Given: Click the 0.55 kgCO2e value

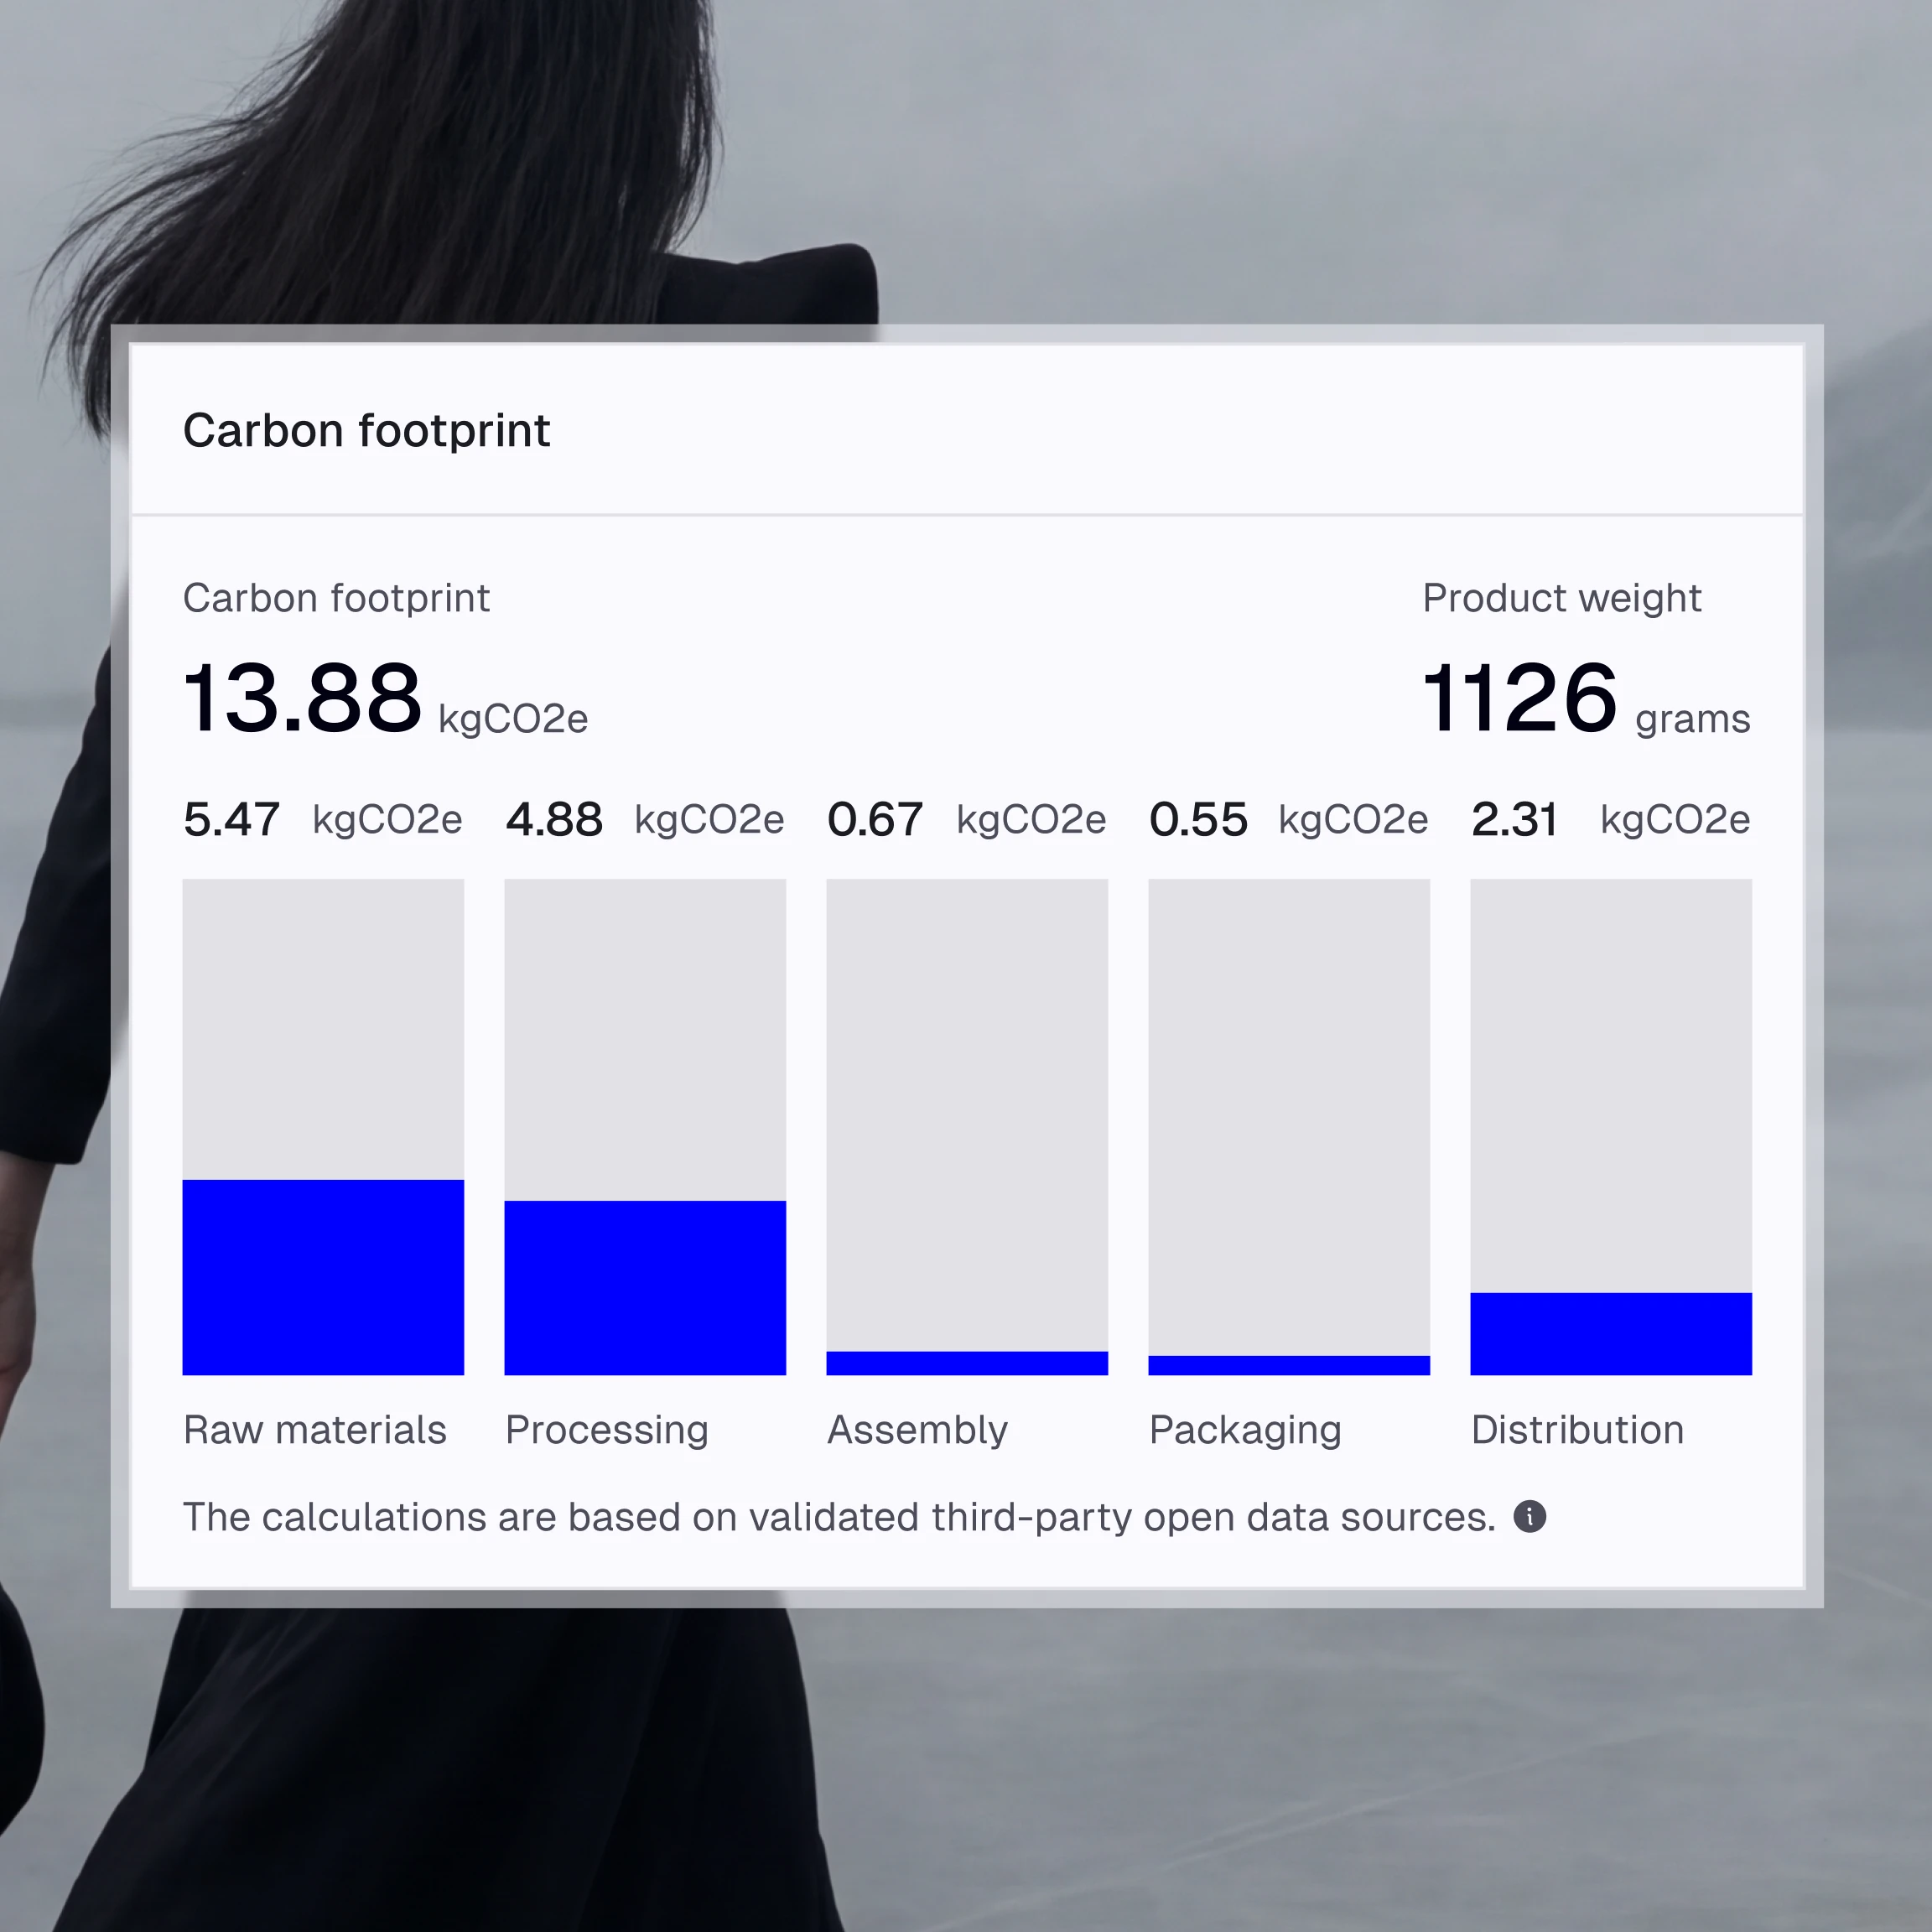Looking at the screenshot, I should pyautogui.click(x=1288, y=819).
